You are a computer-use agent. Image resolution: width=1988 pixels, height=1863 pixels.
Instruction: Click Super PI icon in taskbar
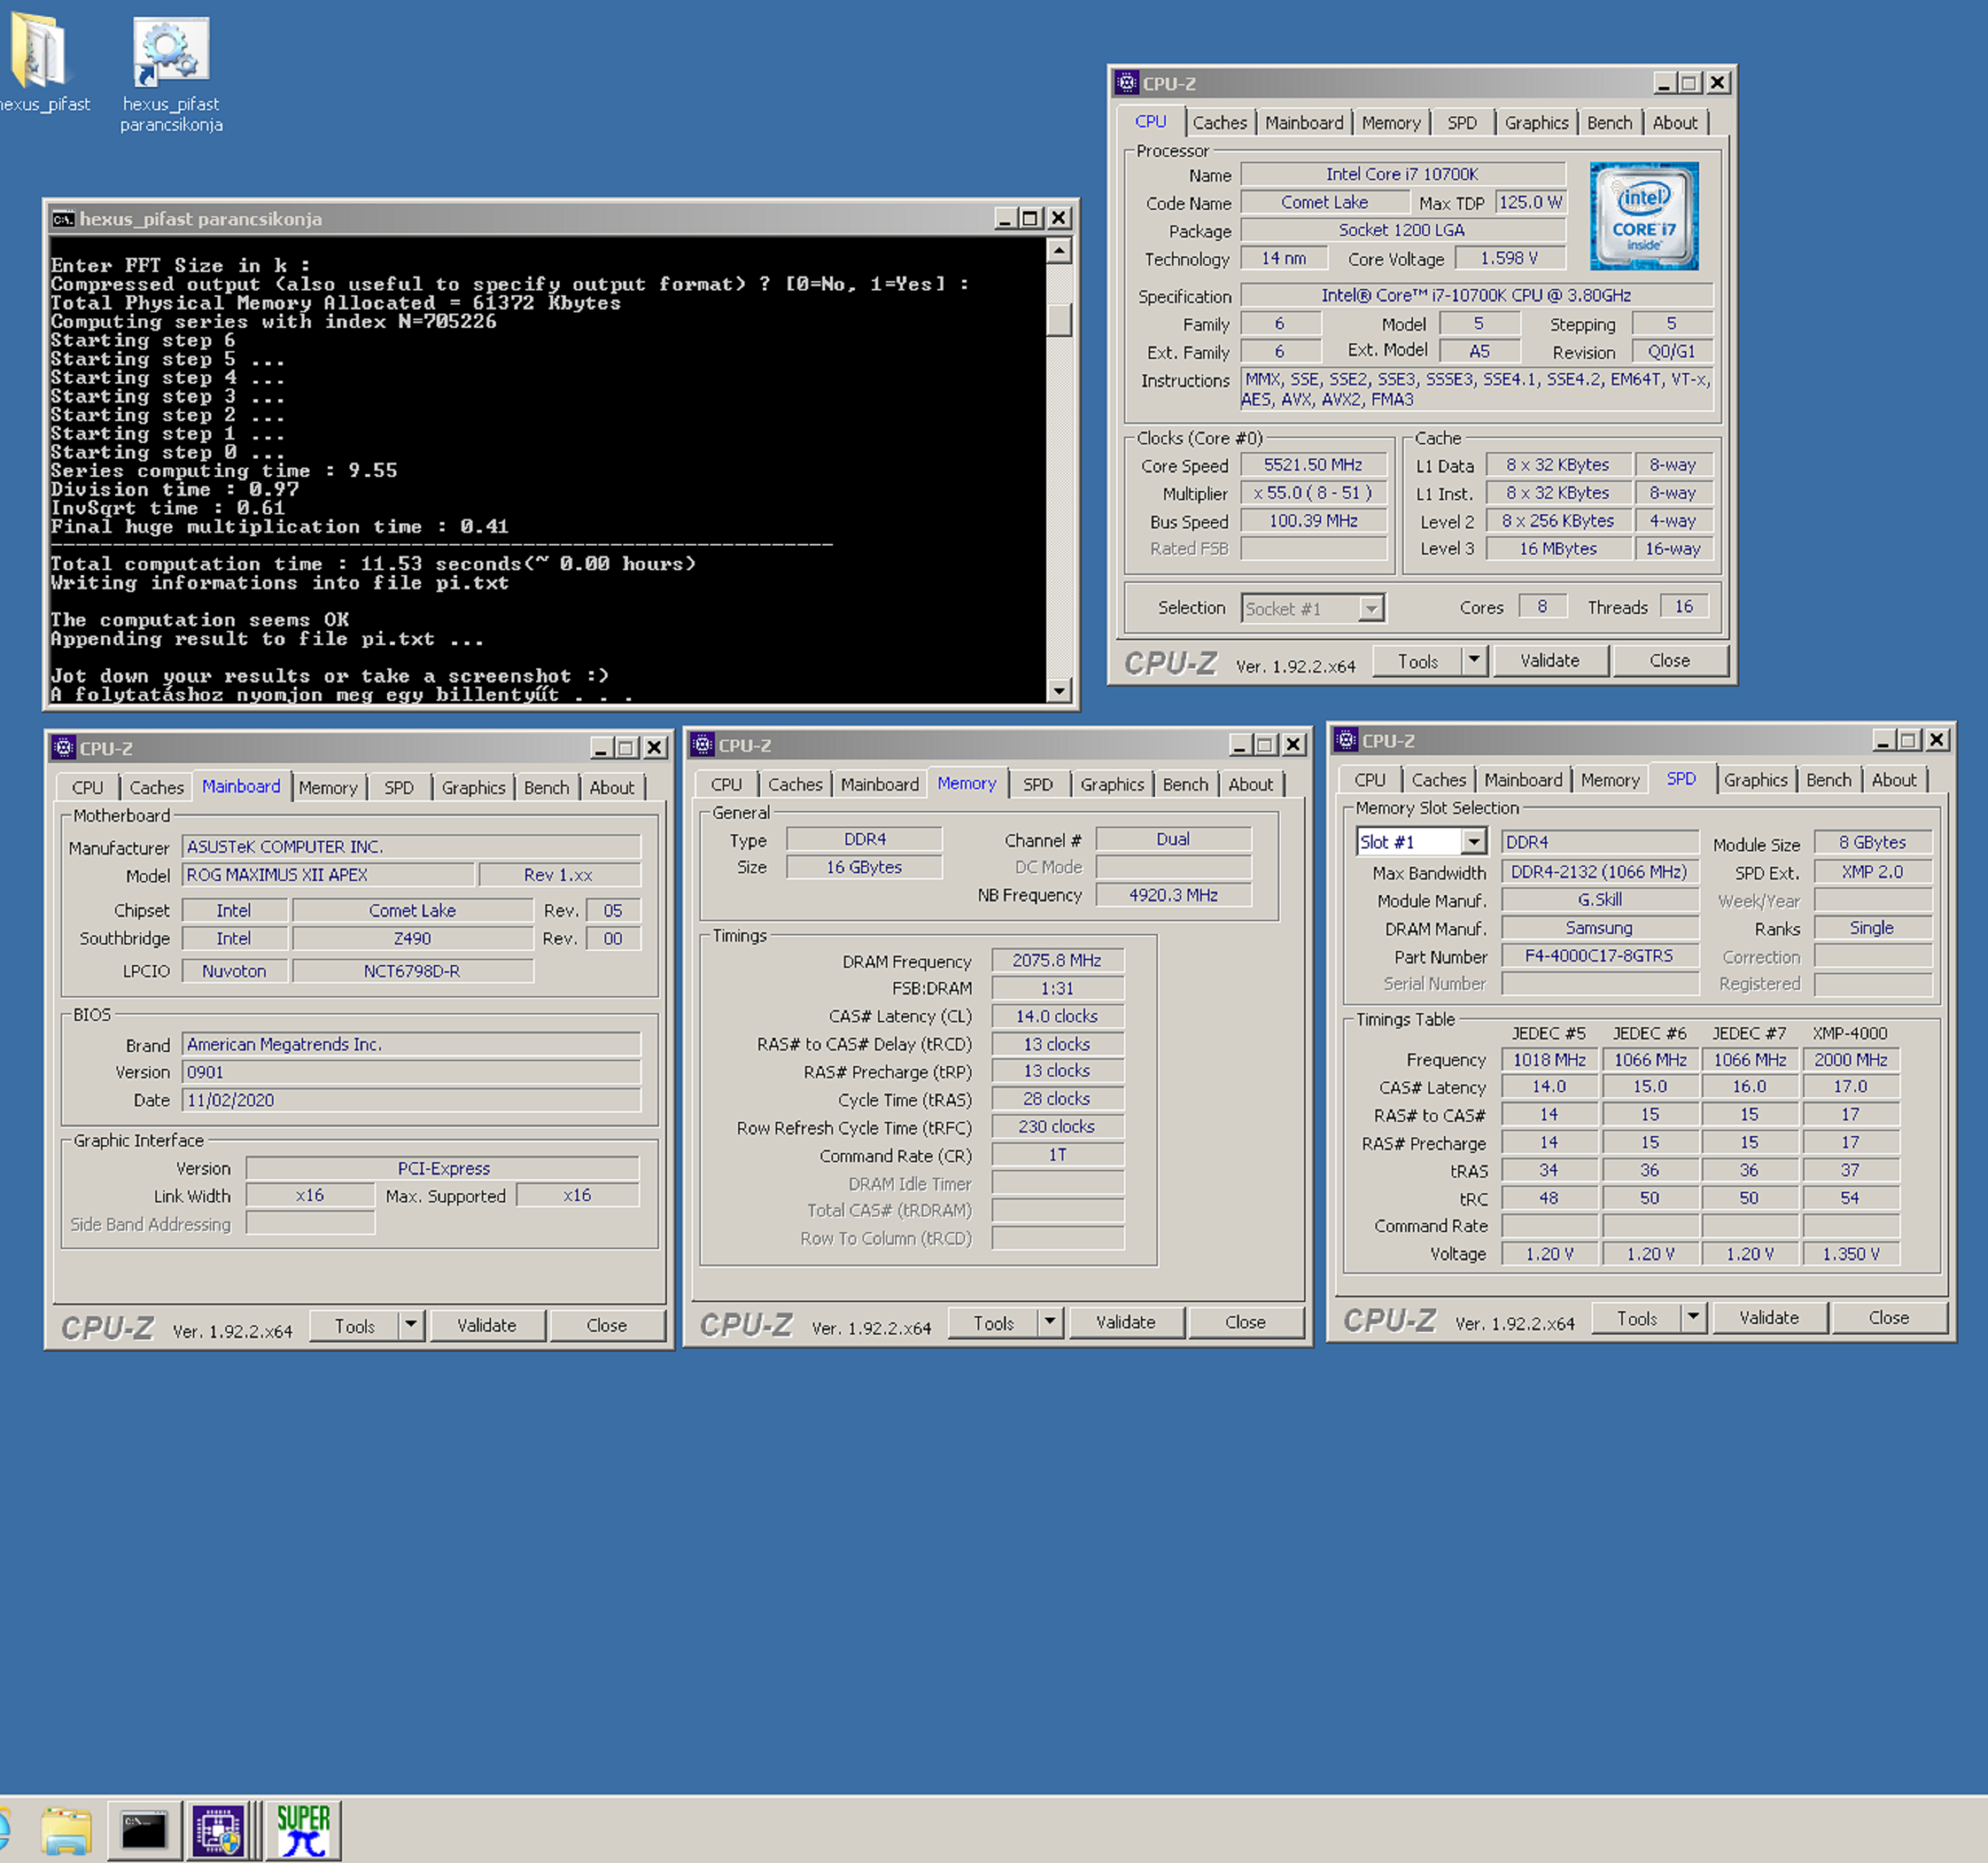303,1830
